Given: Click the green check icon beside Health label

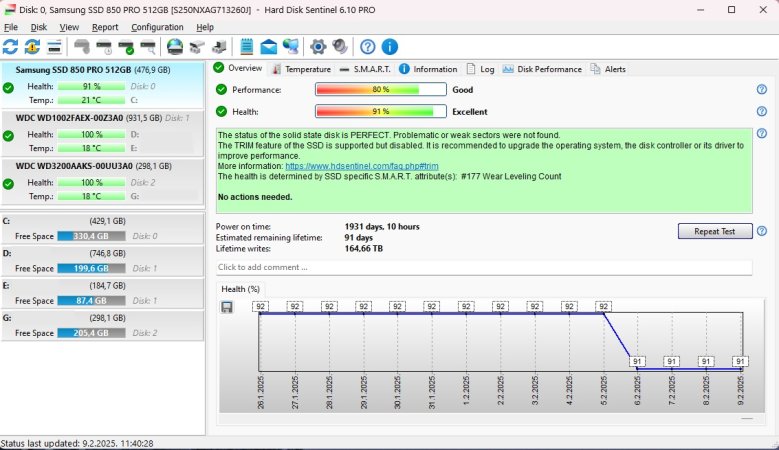Looking at the screenshot, I should click(221, 111).
